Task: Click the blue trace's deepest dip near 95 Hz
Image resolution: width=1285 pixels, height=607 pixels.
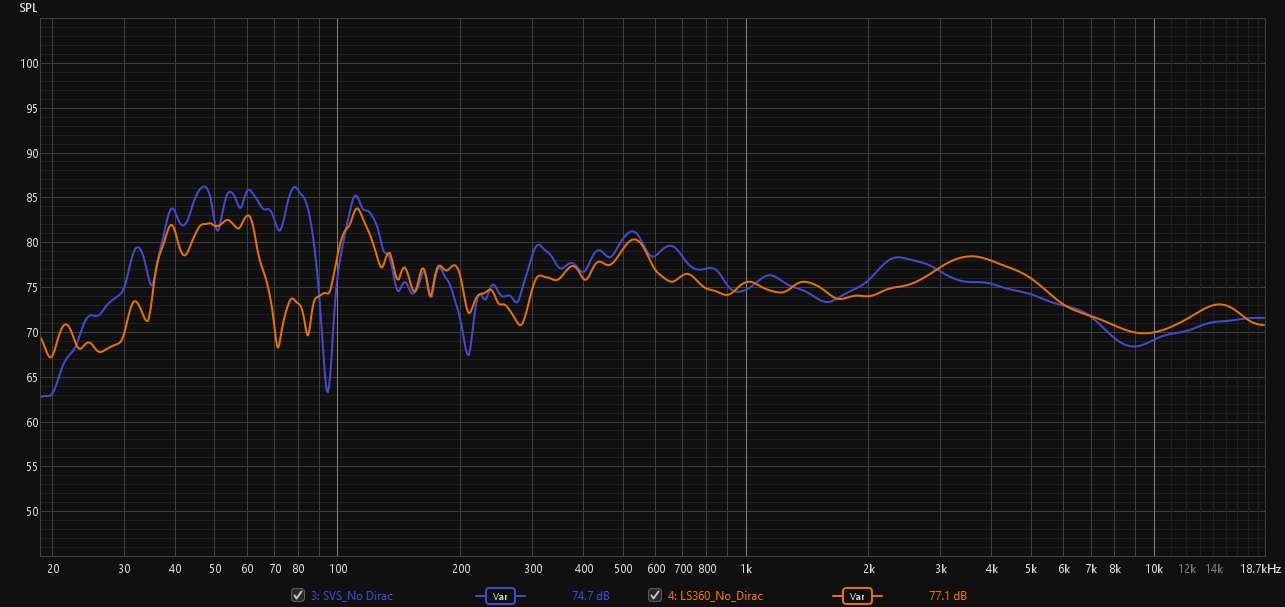Action: [327, 391]
